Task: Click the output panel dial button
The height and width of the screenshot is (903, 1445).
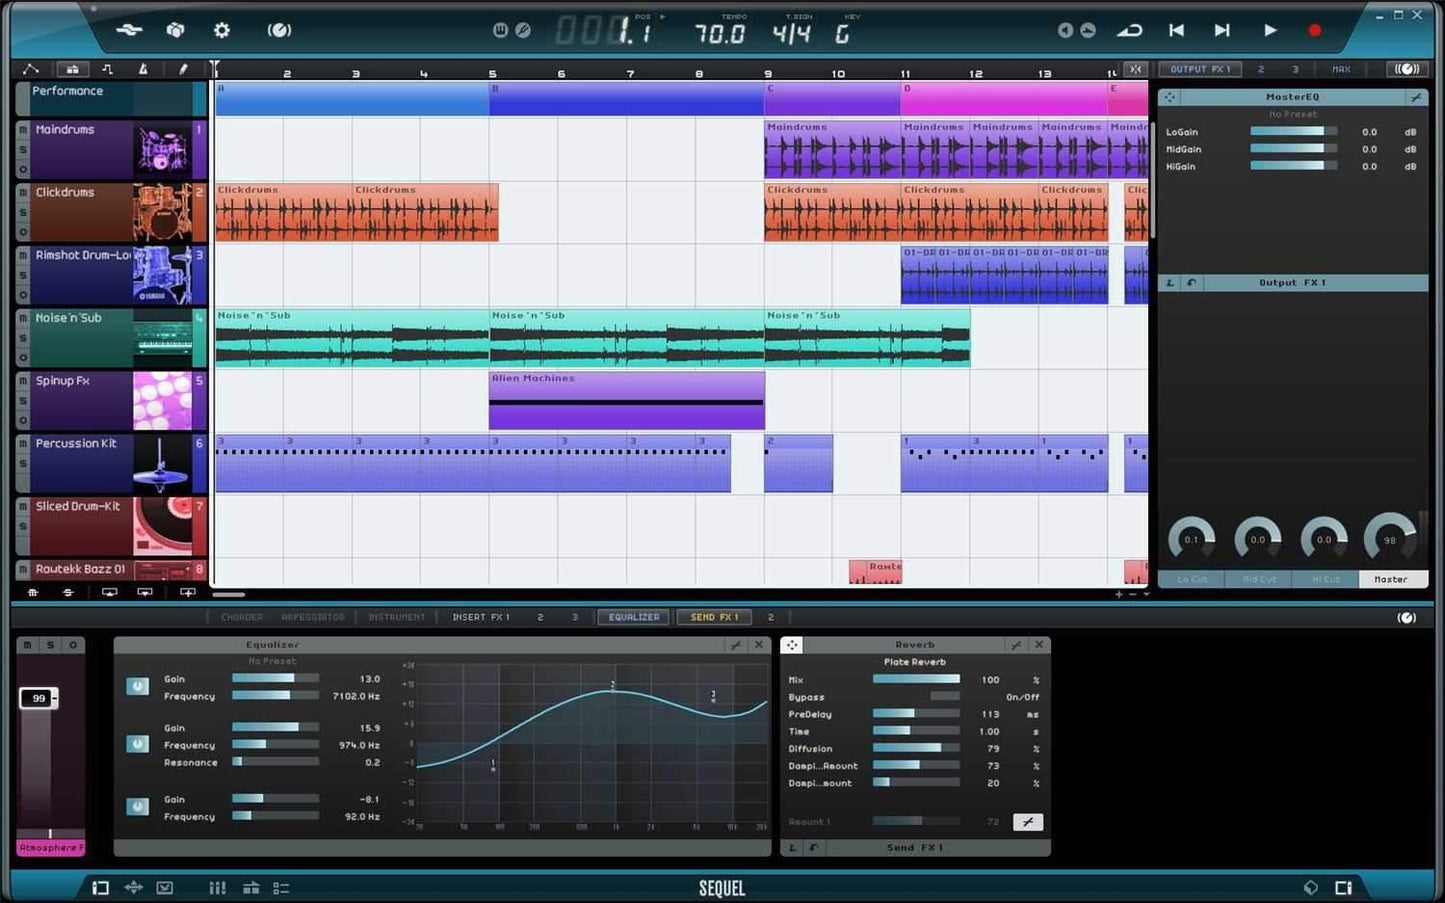Action: pyautogui.click(x=1407, y=69)
